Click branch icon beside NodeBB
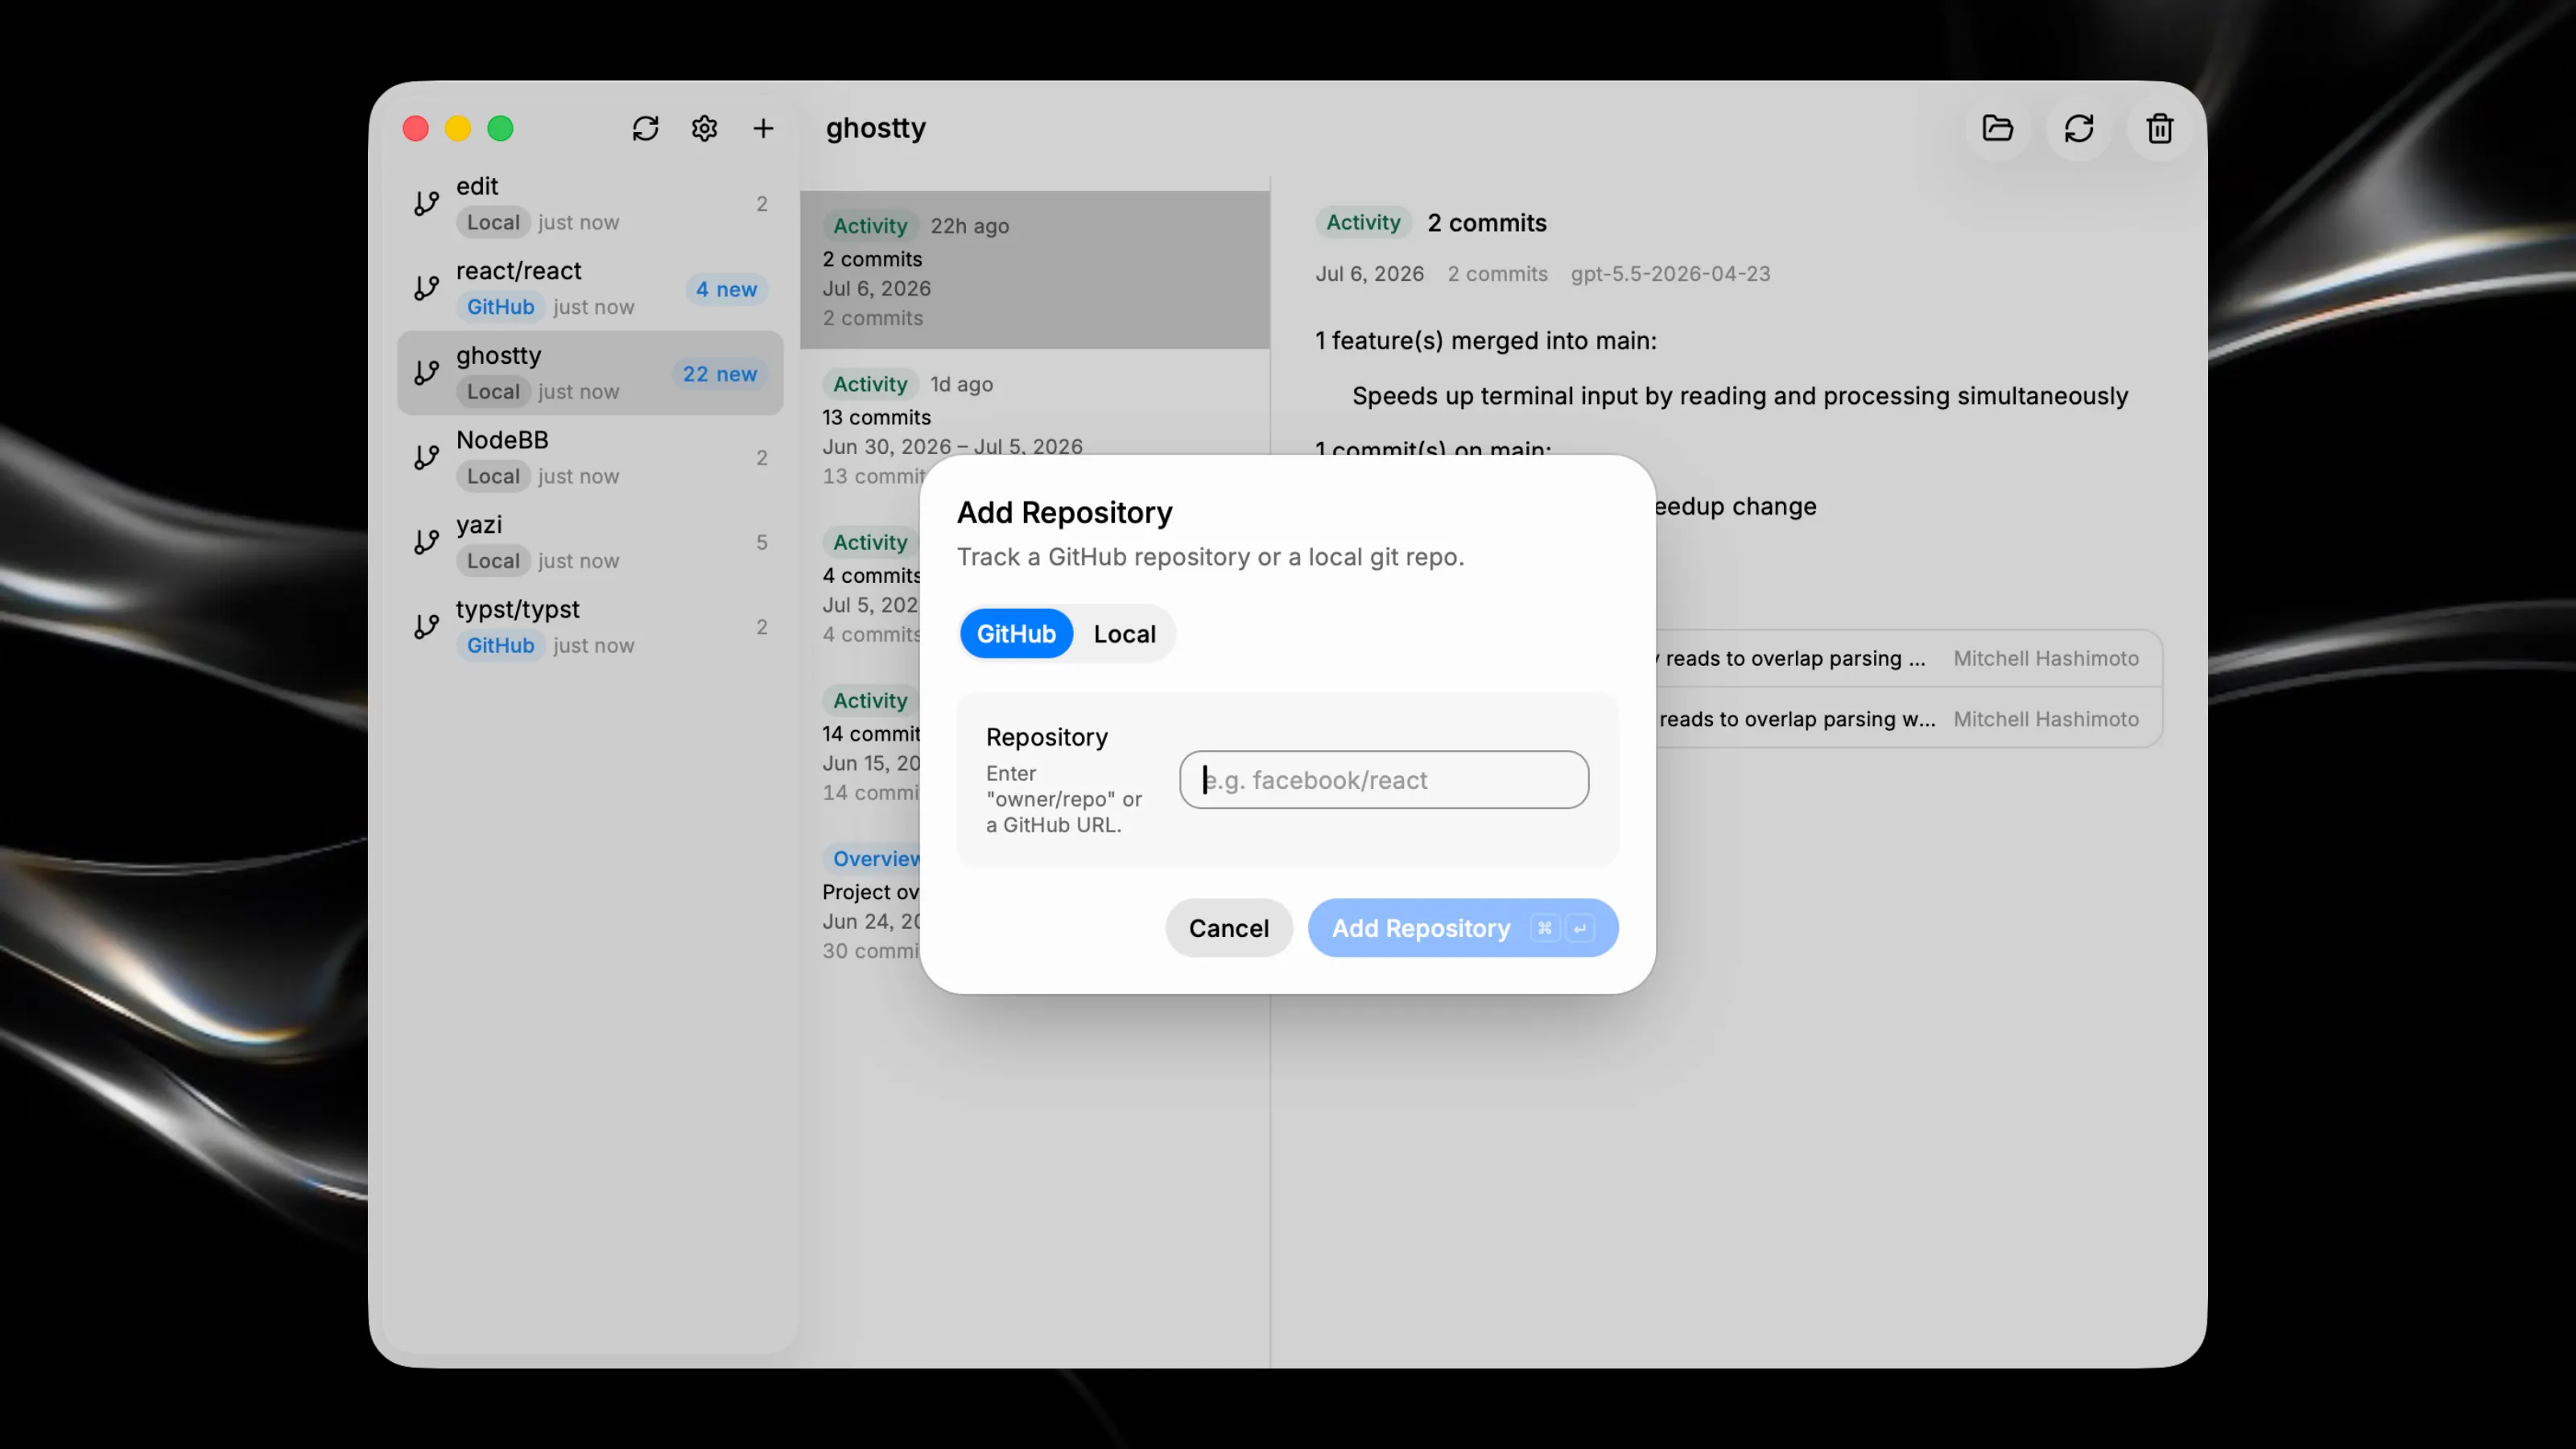 point(427,457)
